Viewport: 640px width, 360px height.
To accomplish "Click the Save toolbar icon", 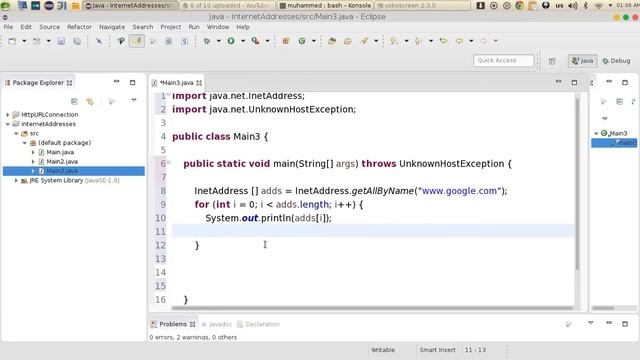I will pyautogui.click(x=61, y=41).
